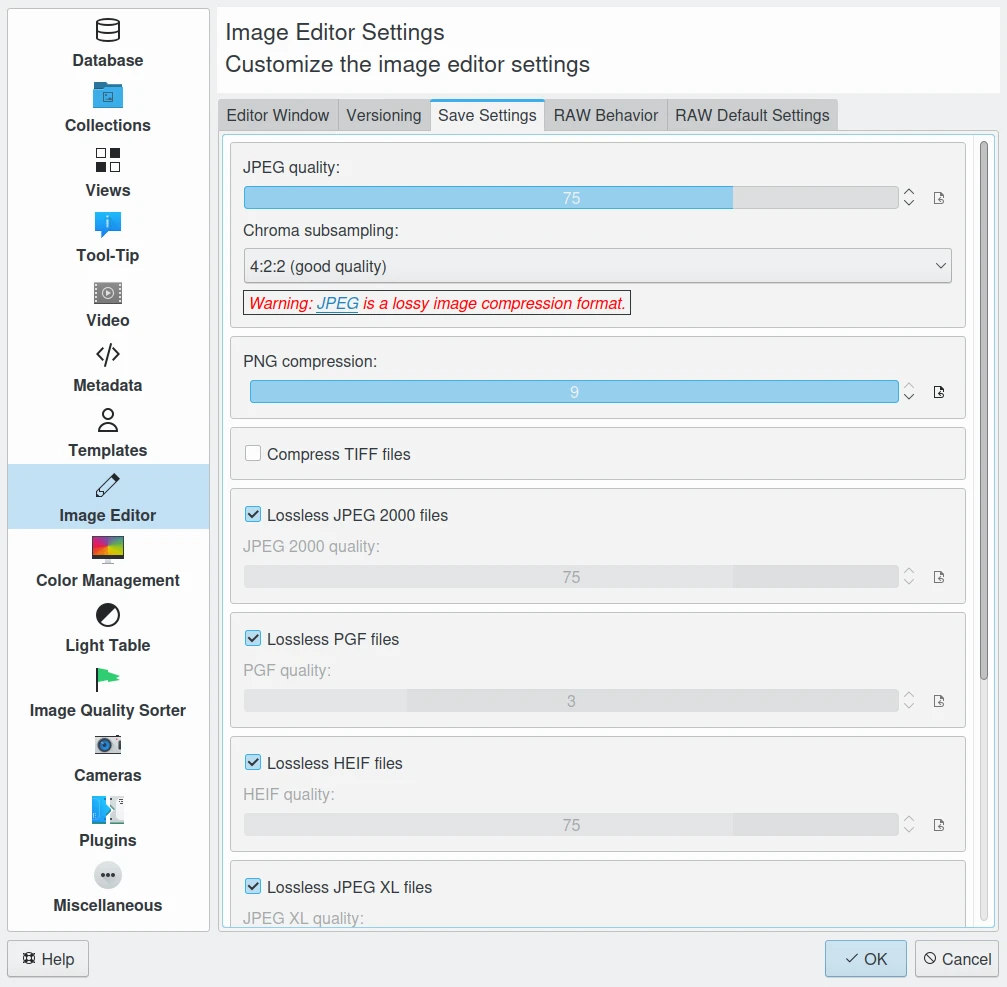Disable the Lossless HEIF files option
1007x987 pixels.
[x=254, y=763]
